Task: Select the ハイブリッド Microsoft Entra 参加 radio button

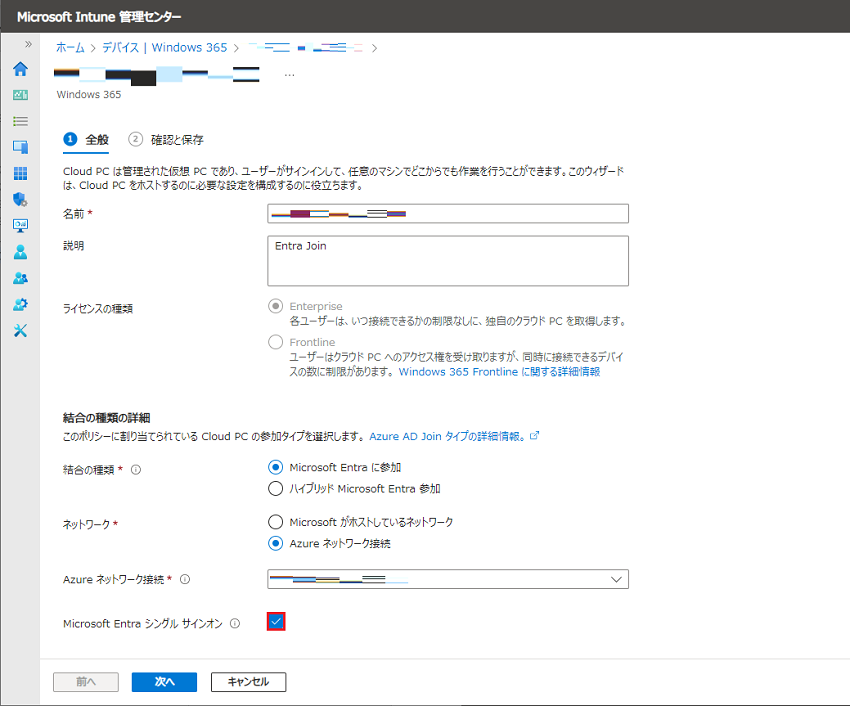Action: (x=276, y=489)
